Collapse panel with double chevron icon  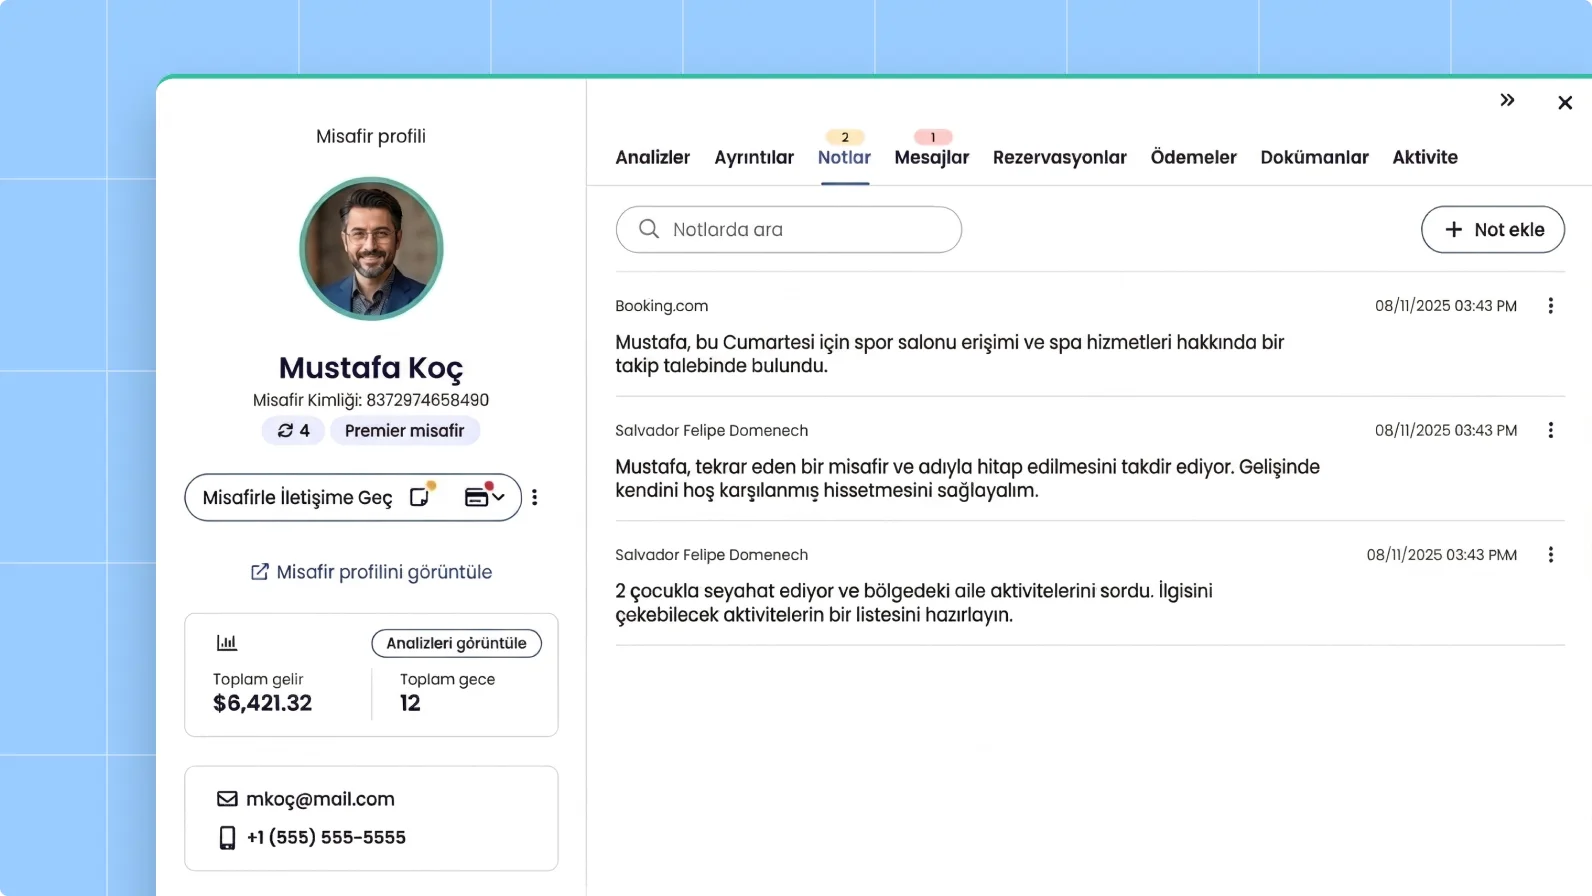click(1507, 100)
